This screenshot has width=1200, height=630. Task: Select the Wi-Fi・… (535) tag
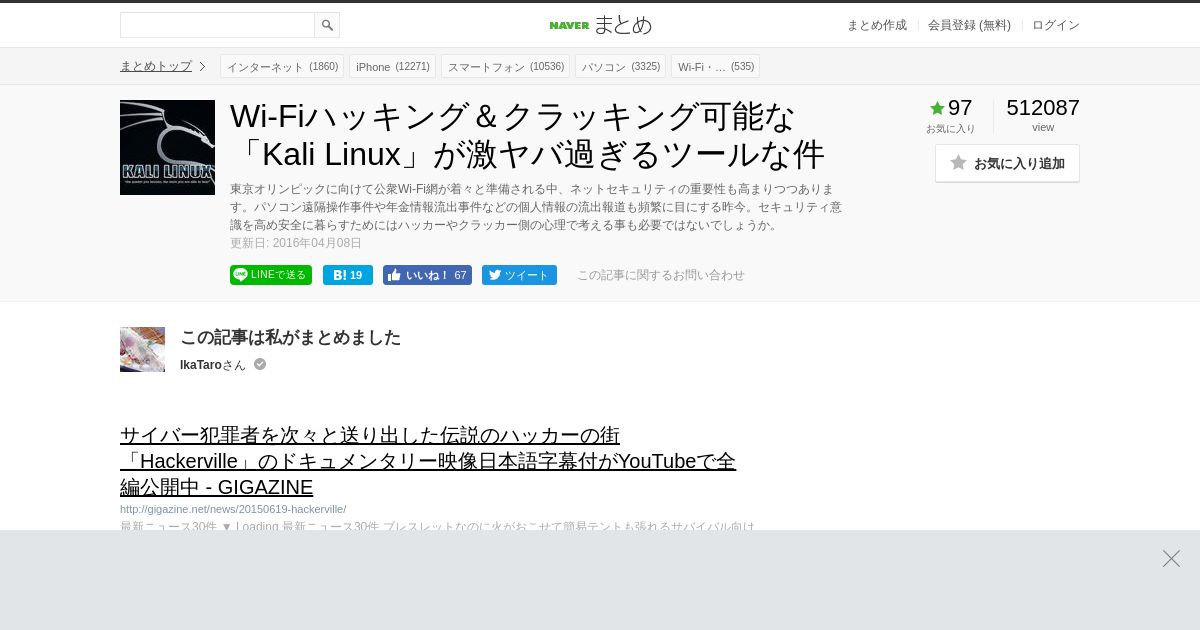click(x=715, y=66)
